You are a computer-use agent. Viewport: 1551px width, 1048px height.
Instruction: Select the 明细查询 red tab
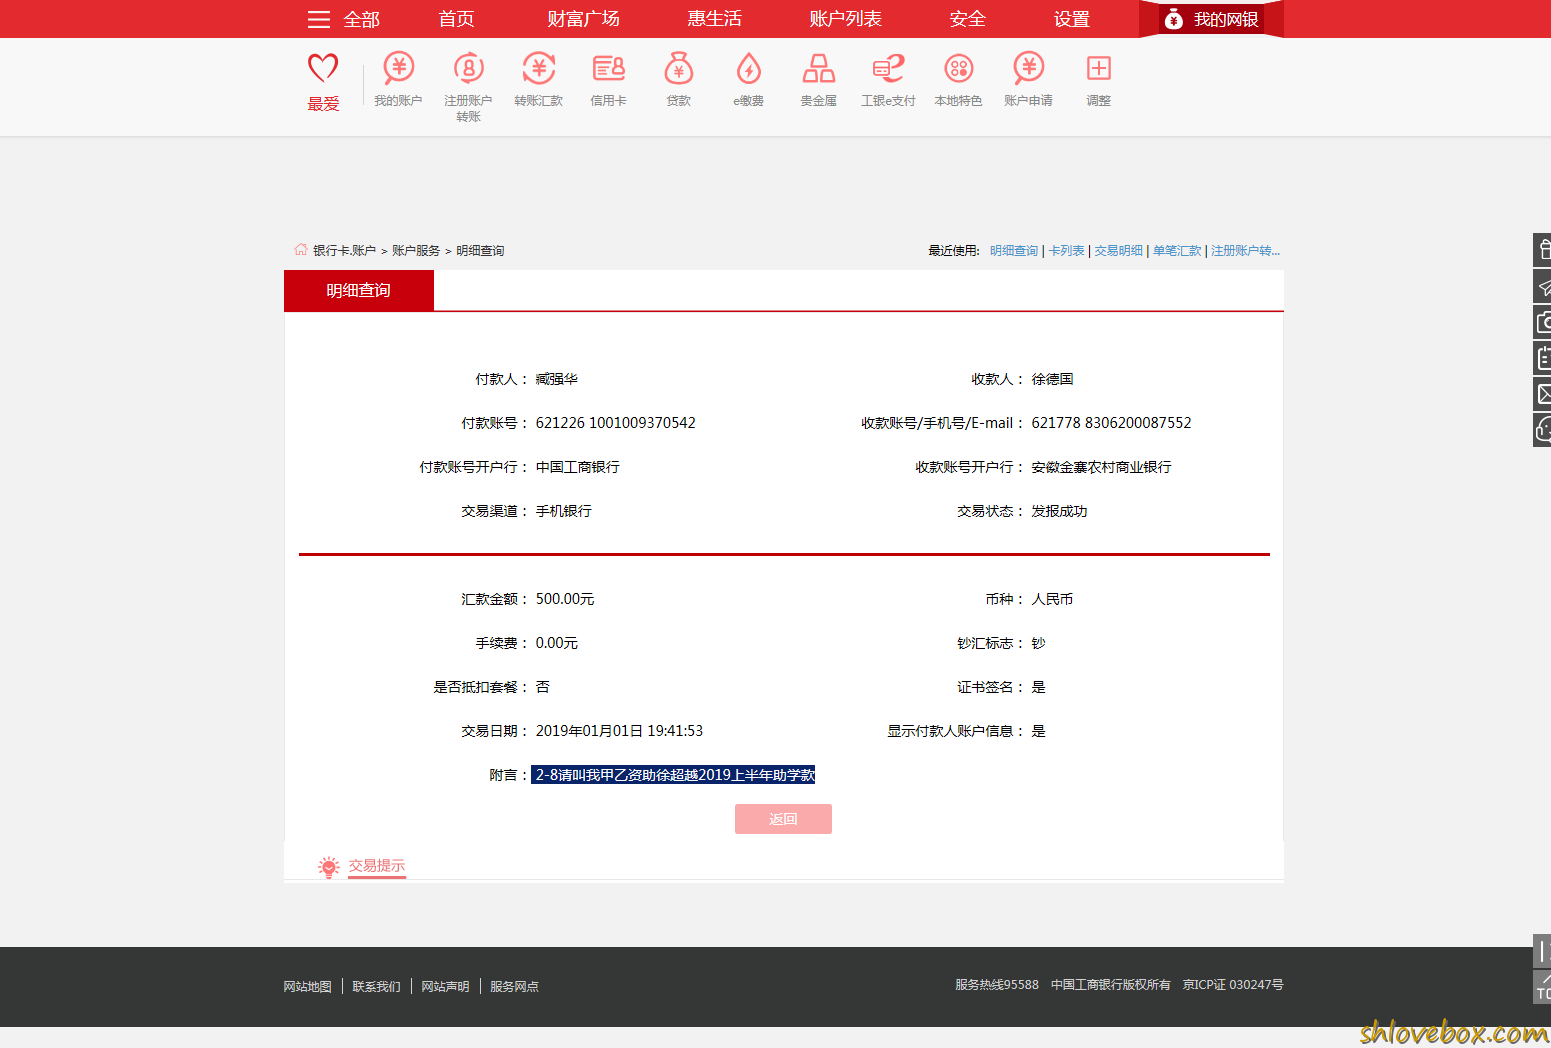(x=359, y=290)
